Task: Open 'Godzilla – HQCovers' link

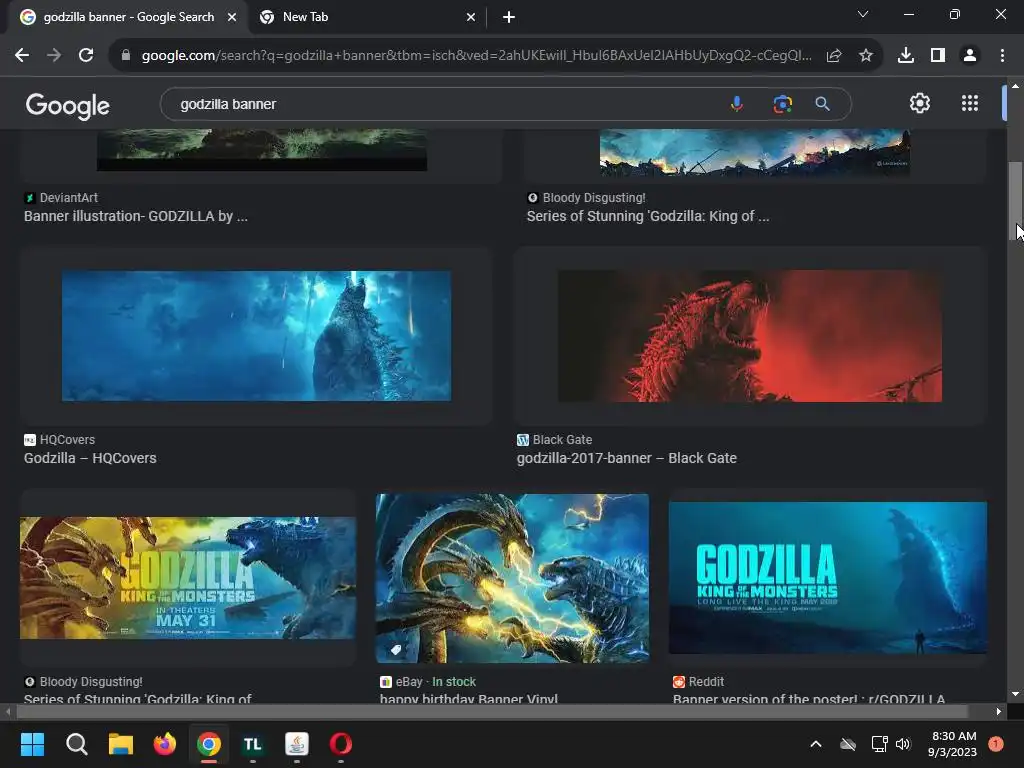Action: pos(90,458)
